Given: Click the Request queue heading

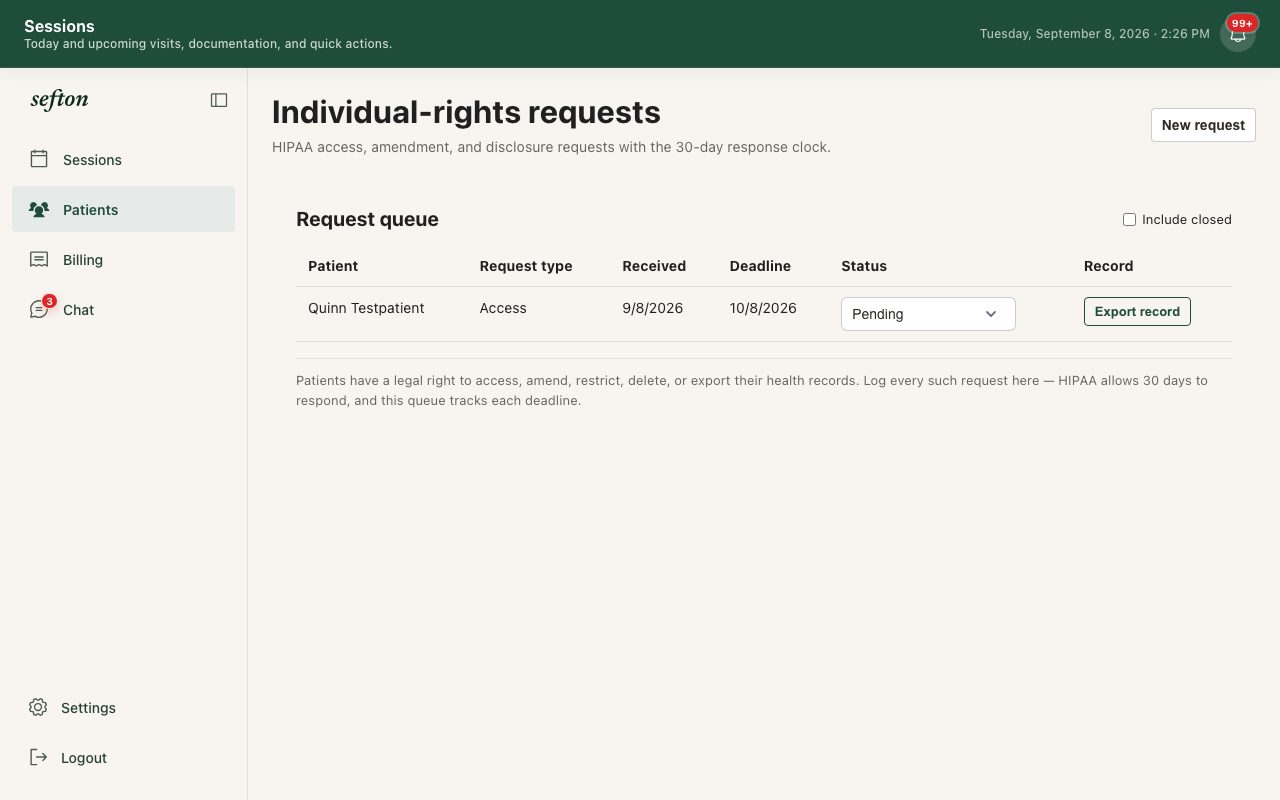Looking at the screenshot, I should pos(367,219).
